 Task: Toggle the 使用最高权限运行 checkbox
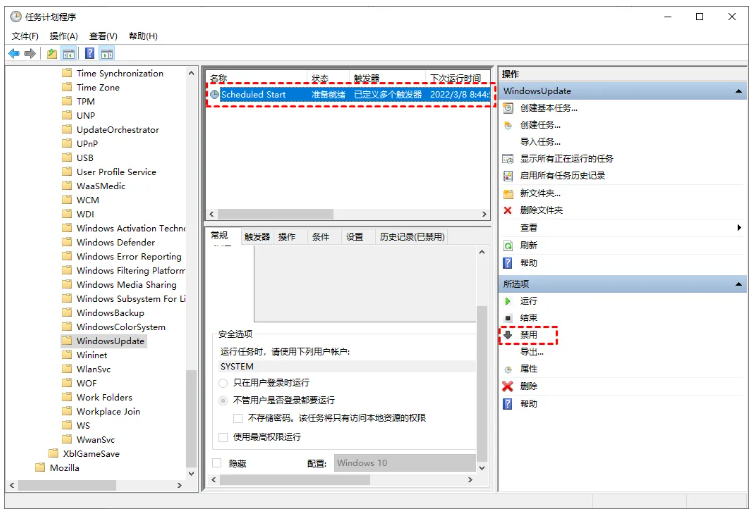click(223, 437)
